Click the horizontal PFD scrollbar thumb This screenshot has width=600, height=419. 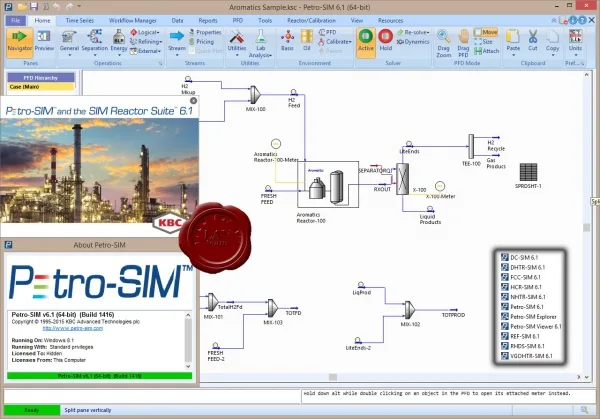(333, 377)
